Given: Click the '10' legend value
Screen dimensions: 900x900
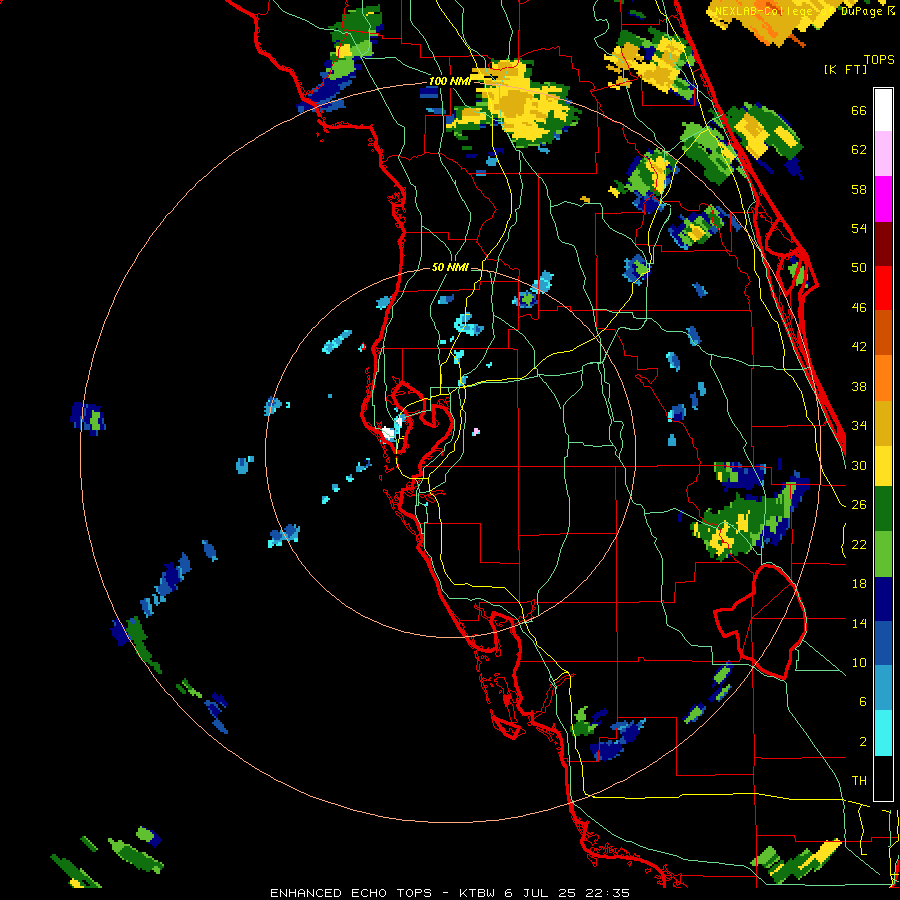Looking at the screenshot, I should (x=859, y=662).
